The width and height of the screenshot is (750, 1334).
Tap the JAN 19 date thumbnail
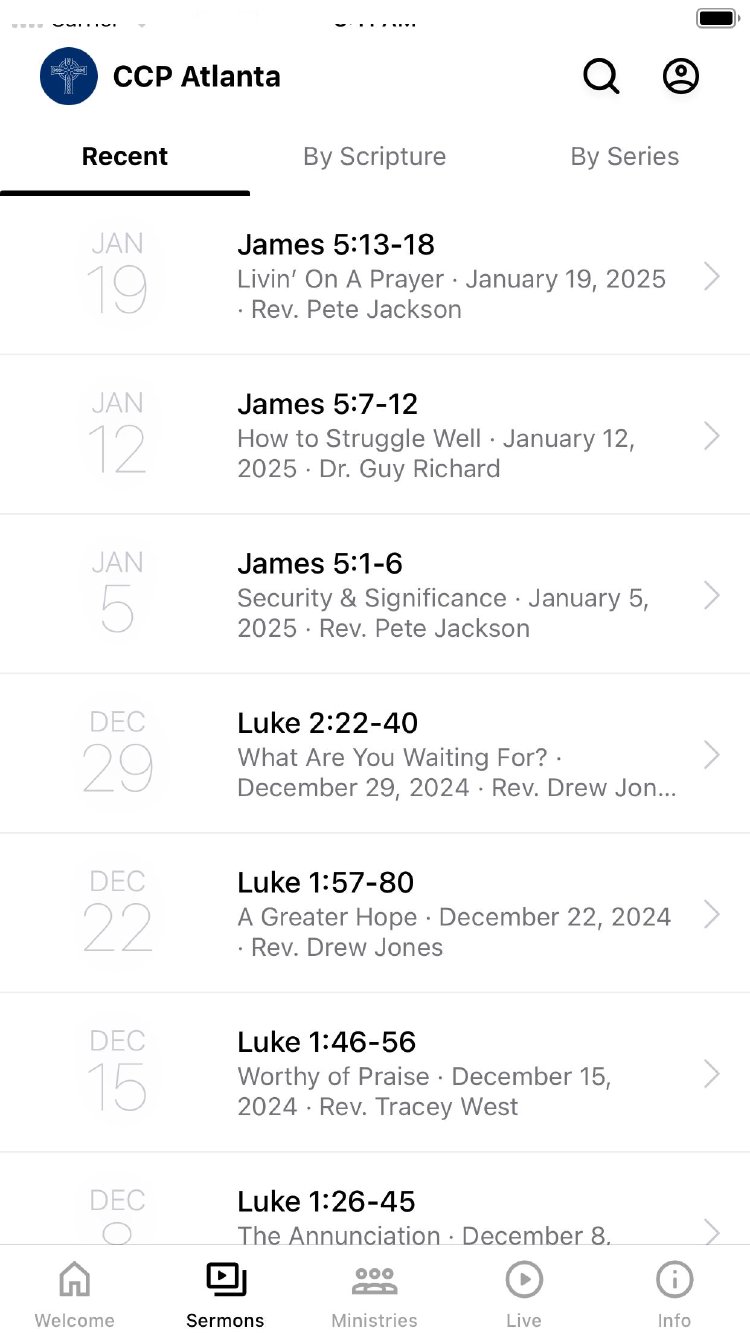tap(117, 275)
